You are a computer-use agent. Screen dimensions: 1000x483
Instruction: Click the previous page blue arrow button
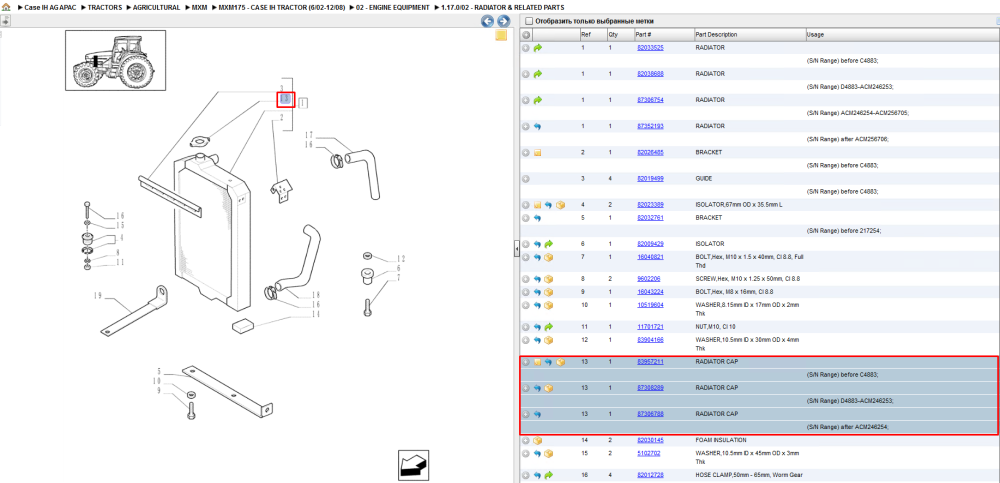click(487, 21)
